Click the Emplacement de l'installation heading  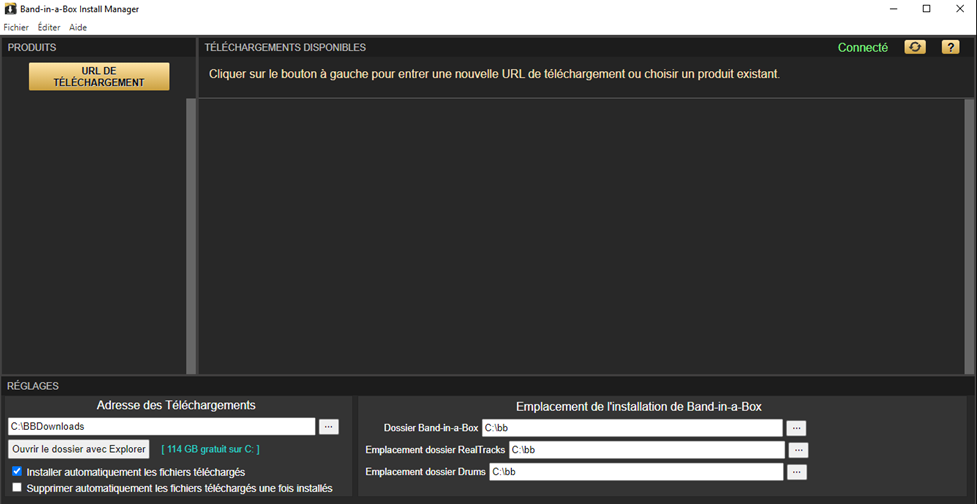(x=639, y=407)
